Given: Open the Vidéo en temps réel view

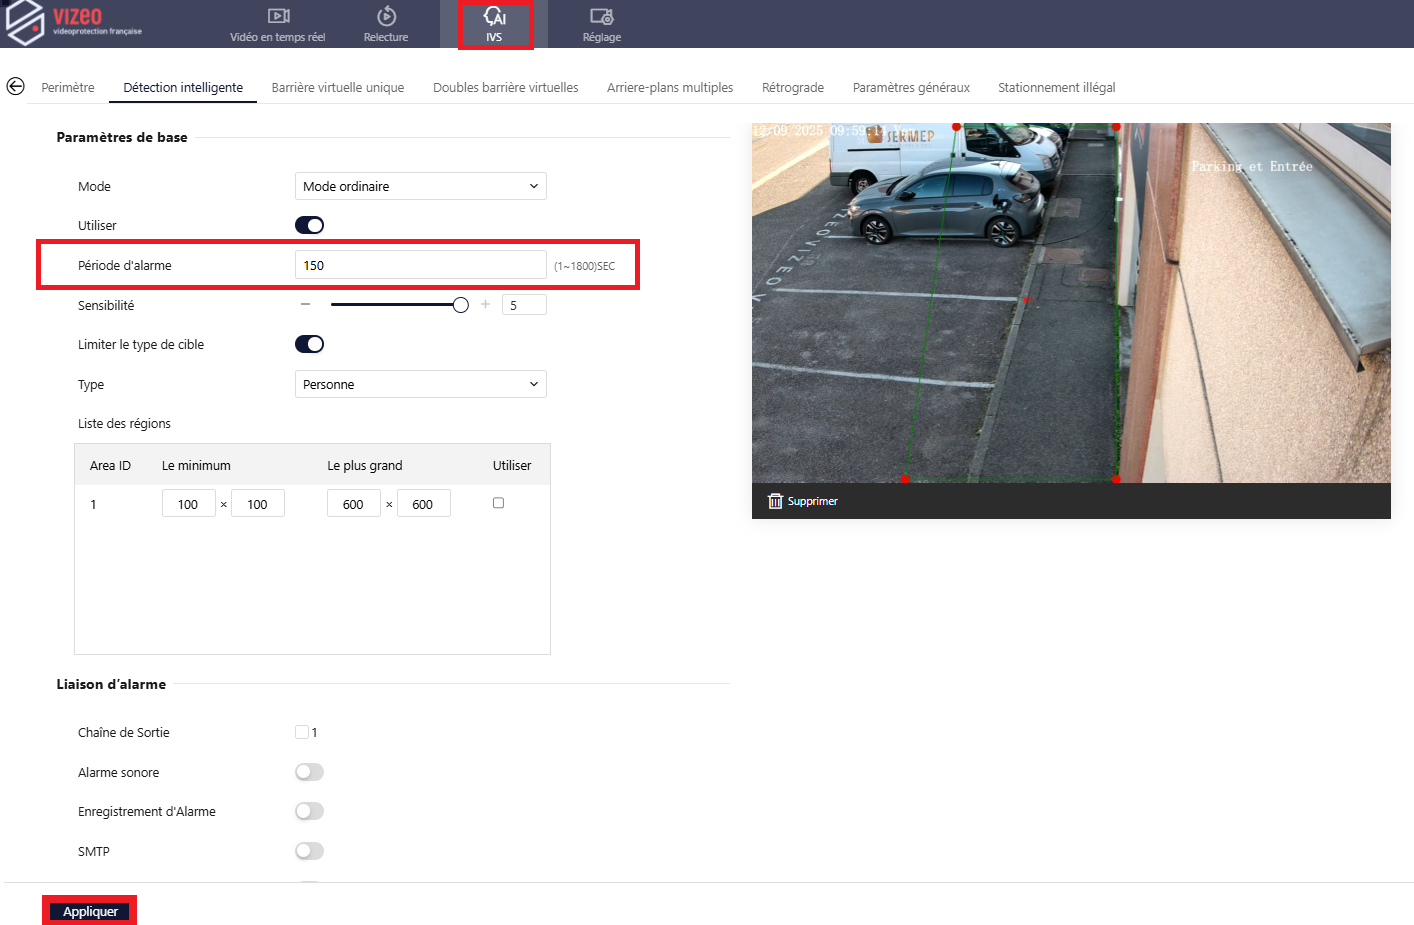Looking at the screenshot, I should pos(277,25).
